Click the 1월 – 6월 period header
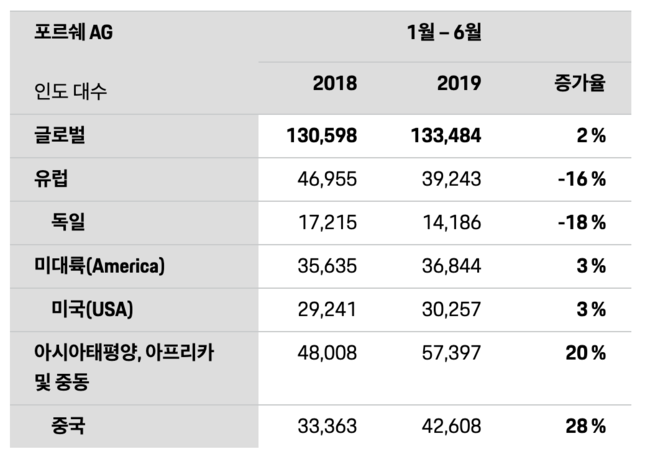The width and height of the screenshot is (650, 467). click(x=444, y=34)
